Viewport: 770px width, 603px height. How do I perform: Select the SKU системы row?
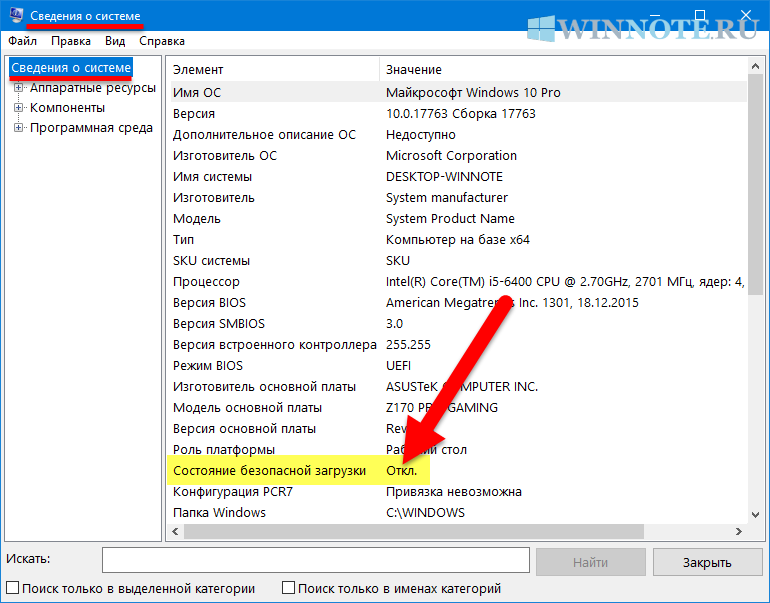coord(459,261)
